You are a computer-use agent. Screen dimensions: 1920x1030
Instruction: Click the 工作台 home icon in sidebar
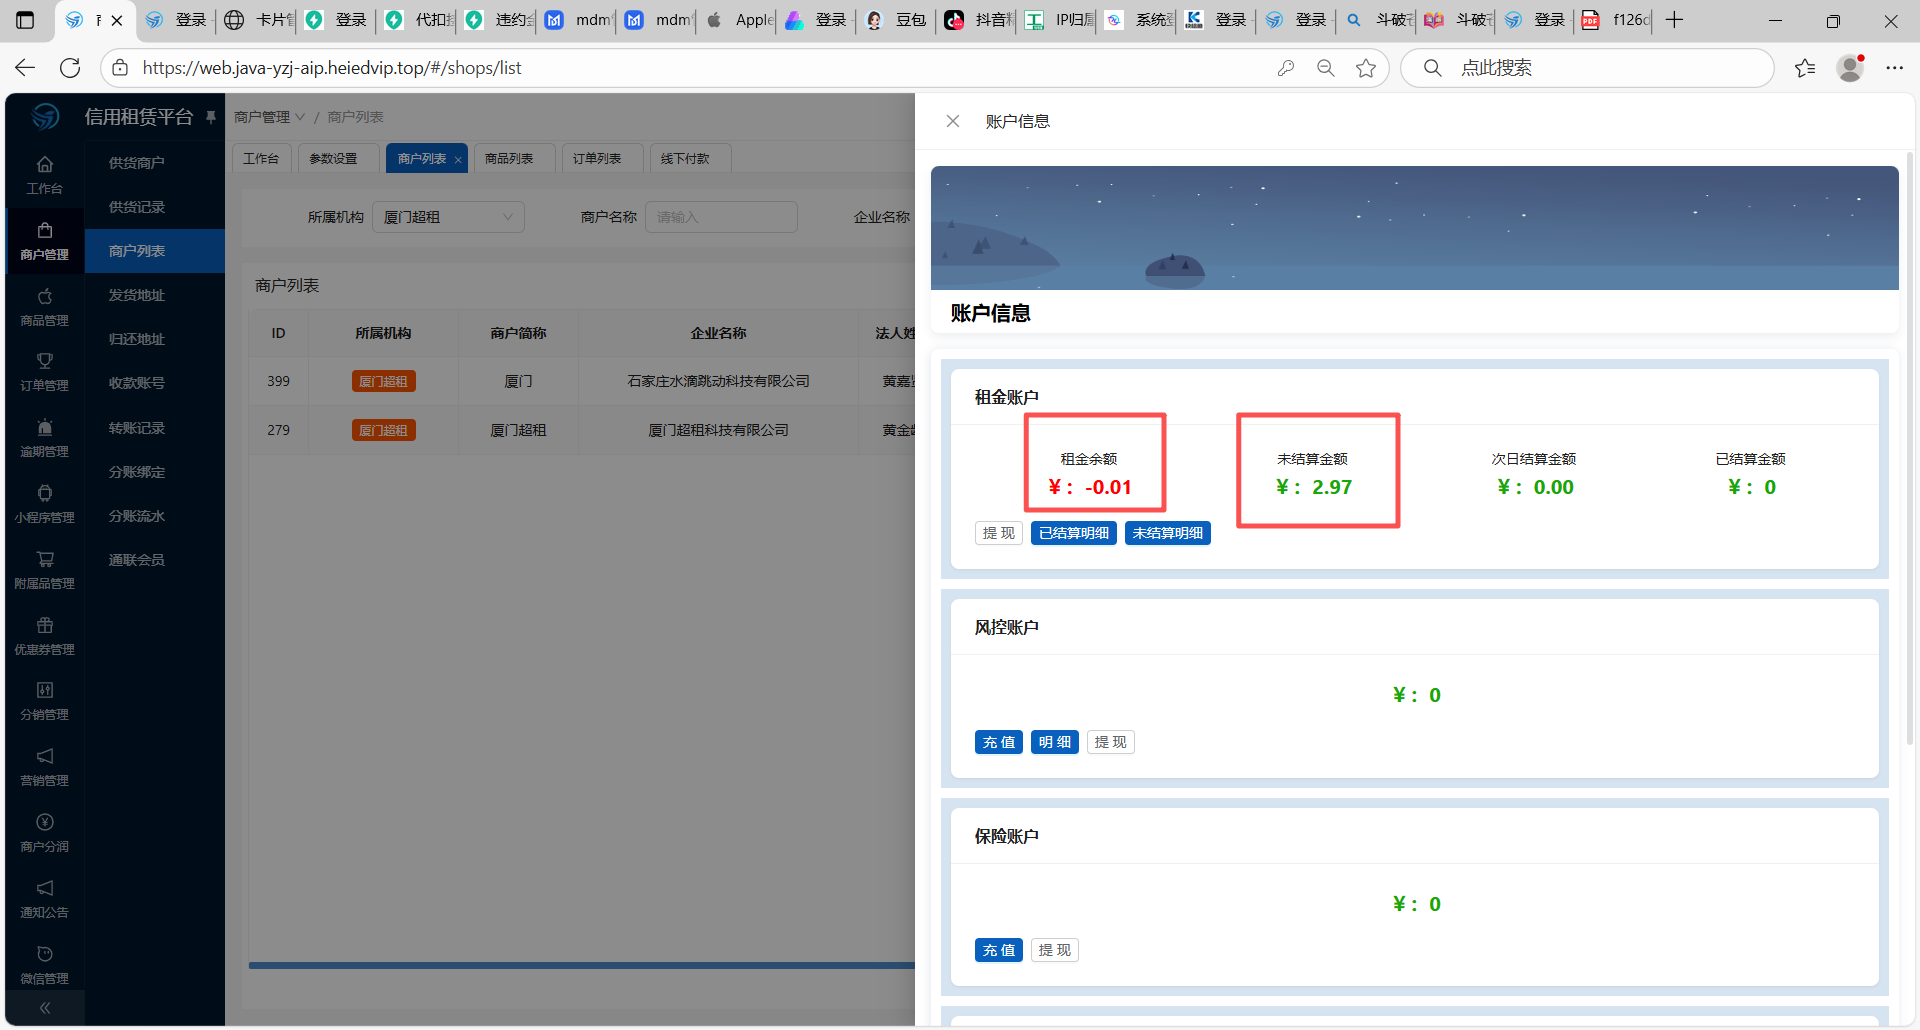click(45, 165)
